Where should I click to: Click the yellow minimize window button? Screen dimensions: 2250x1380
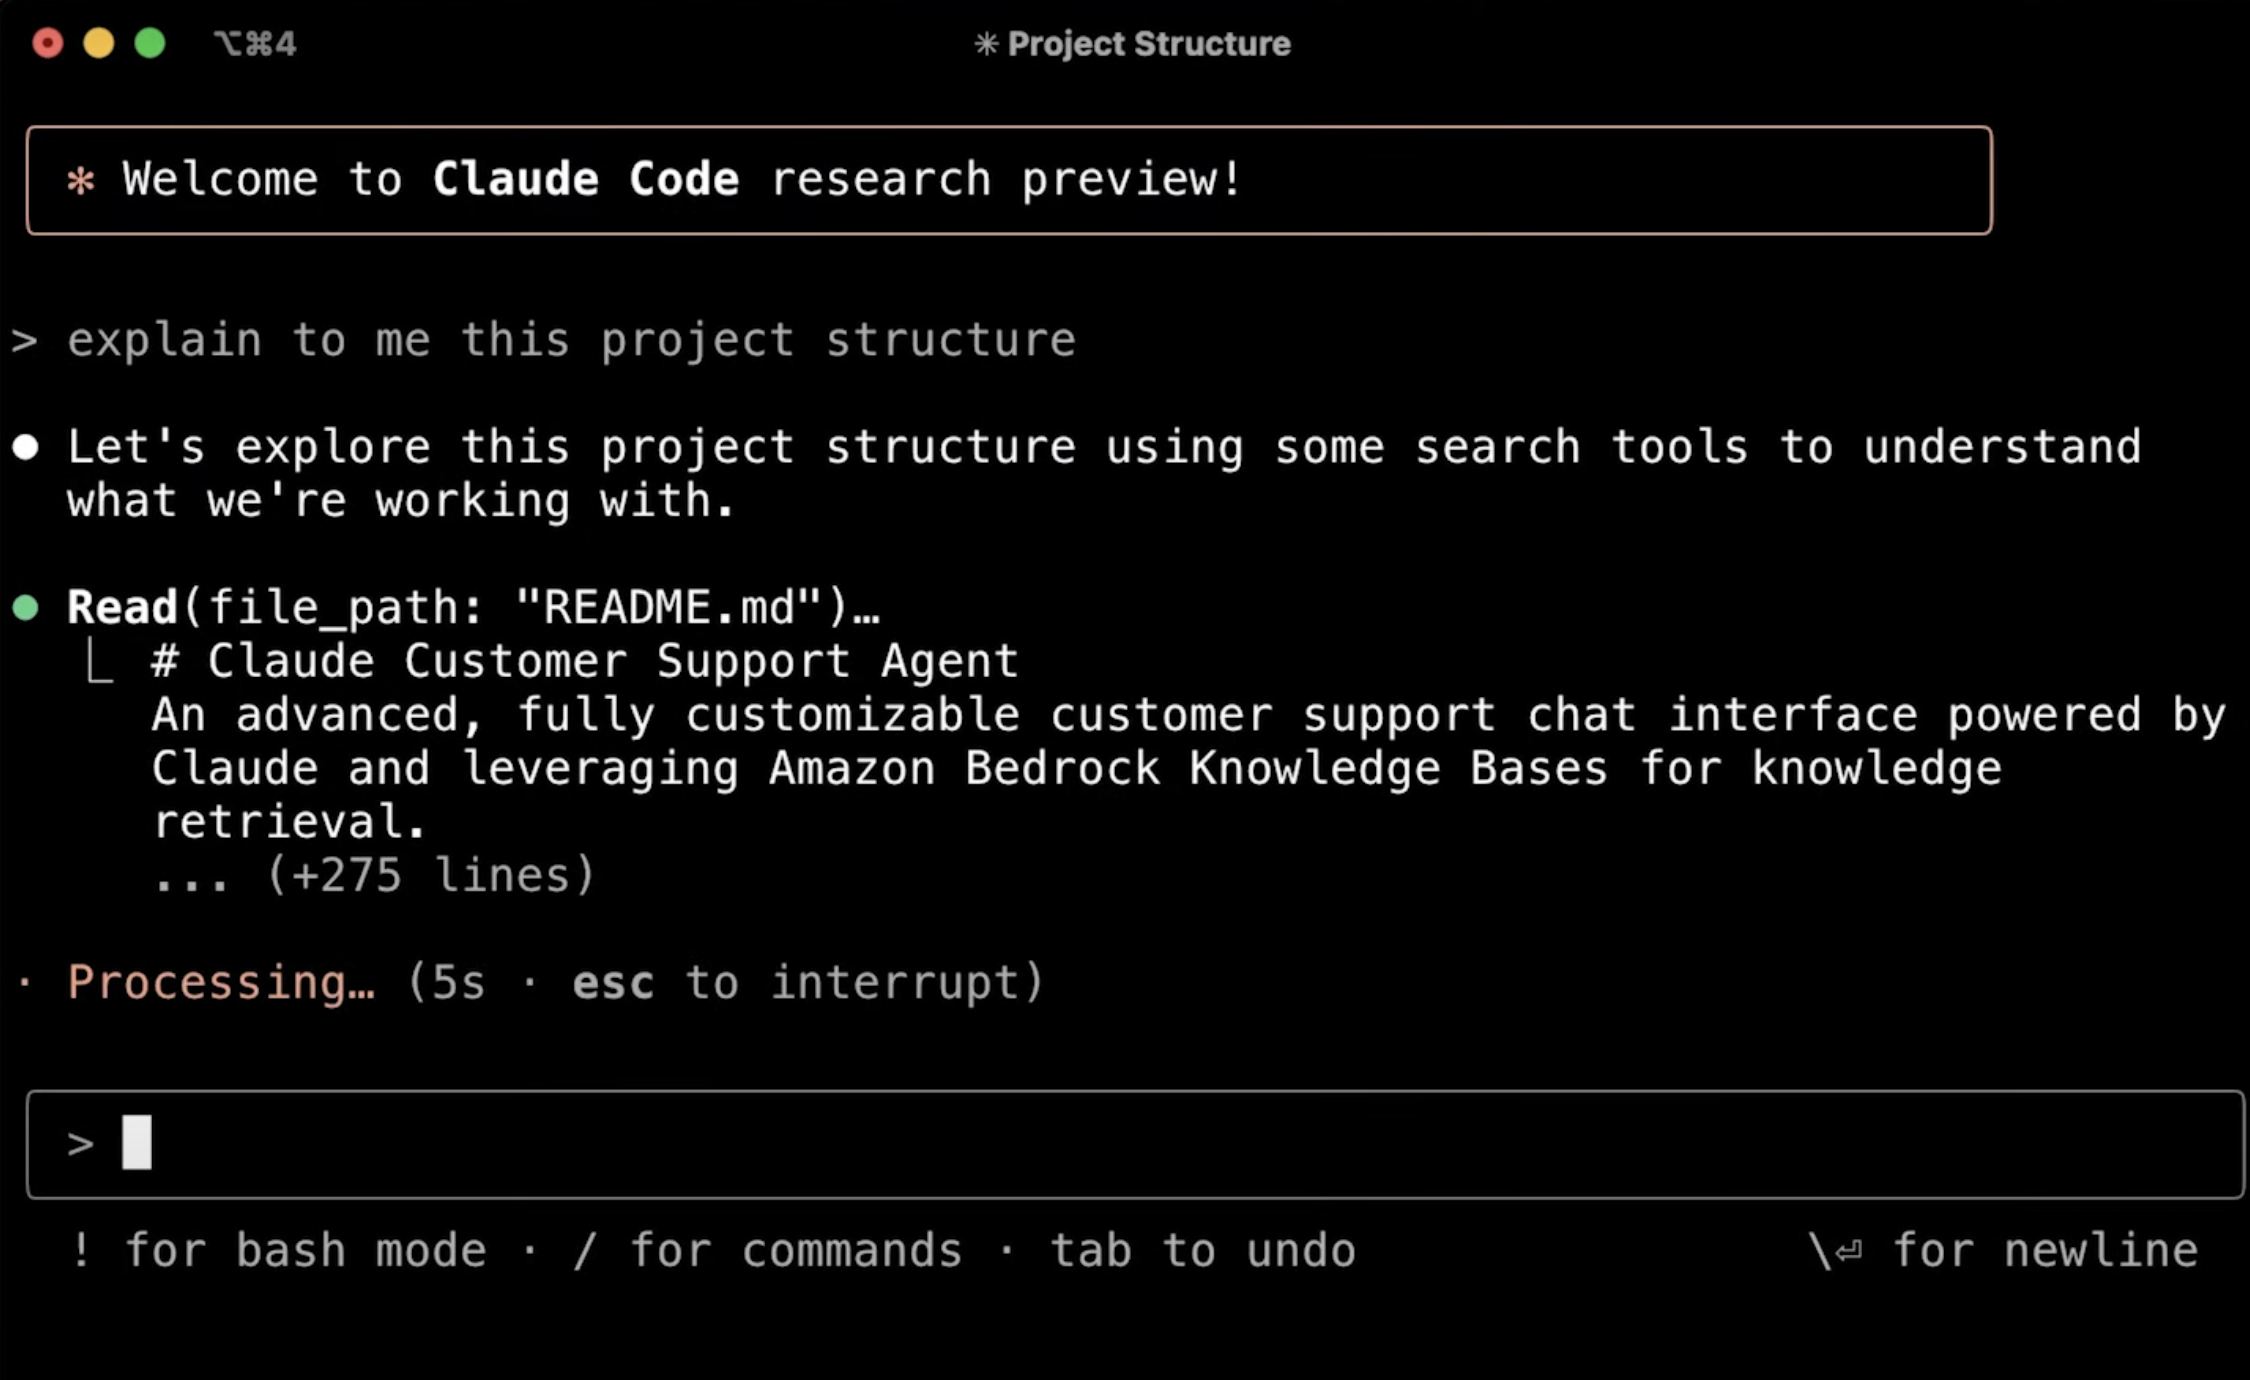[99, 43]
